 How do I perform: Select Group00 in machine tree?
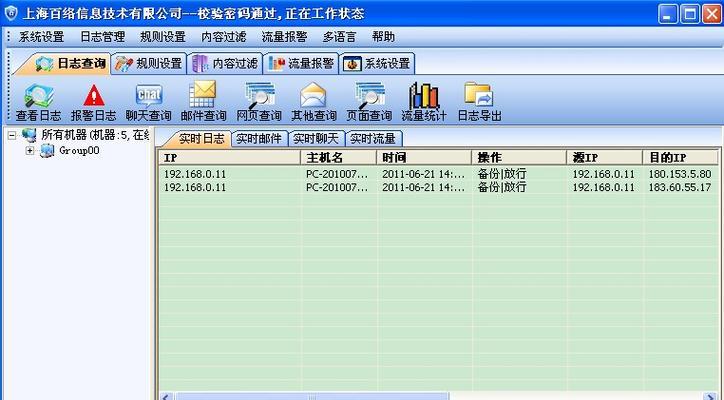point(79,151)
